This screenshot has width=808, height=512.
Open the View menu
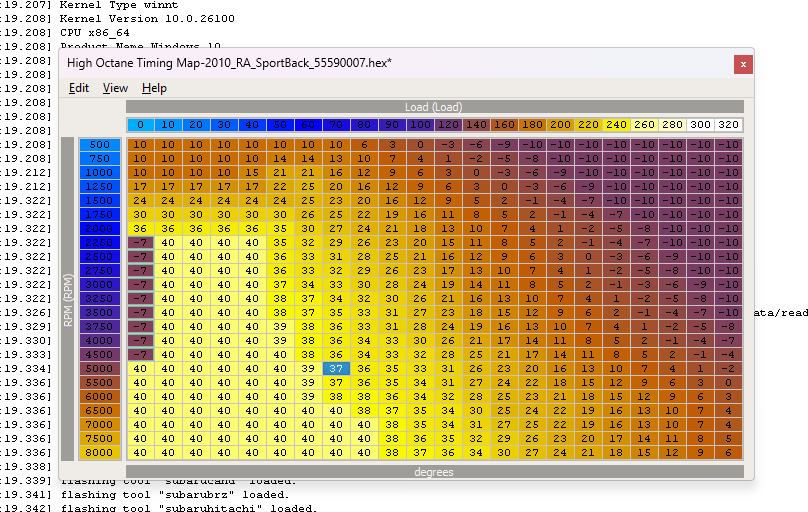[115, 88]
